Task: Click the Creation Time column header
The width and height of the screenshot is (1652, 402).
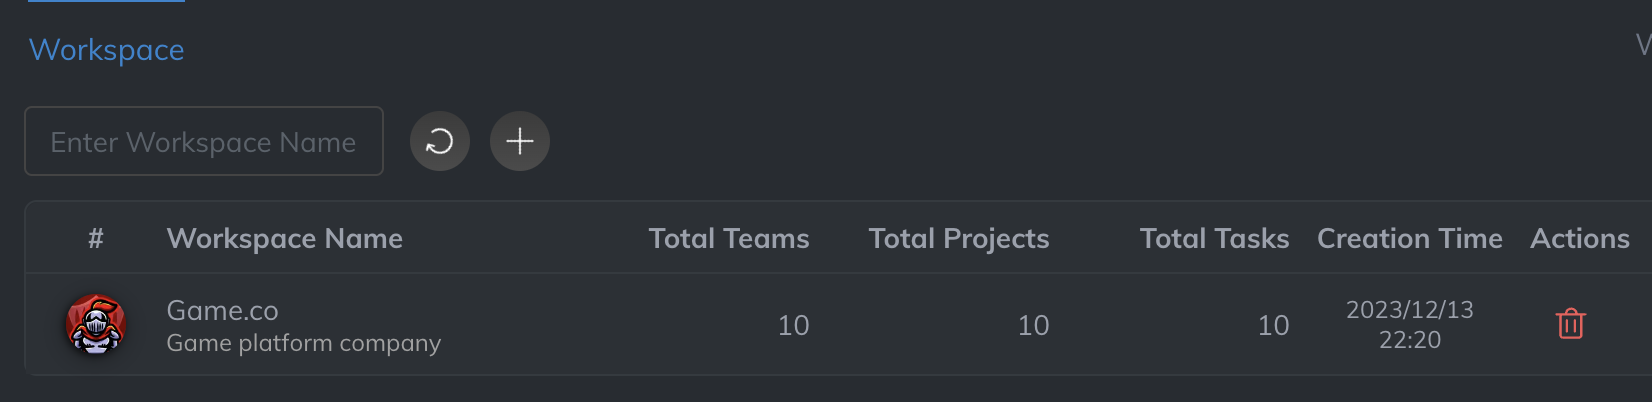Action: 1409,238
